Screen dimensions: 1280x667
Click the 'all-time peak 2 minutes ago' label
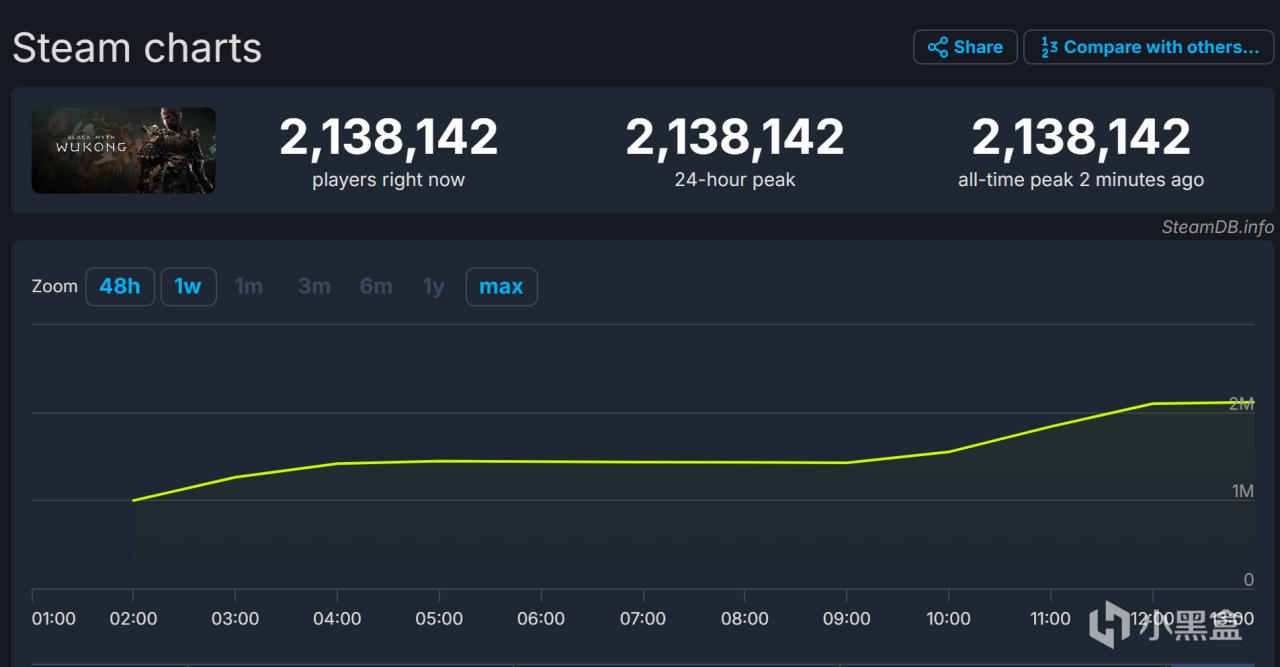(1081, 180)
